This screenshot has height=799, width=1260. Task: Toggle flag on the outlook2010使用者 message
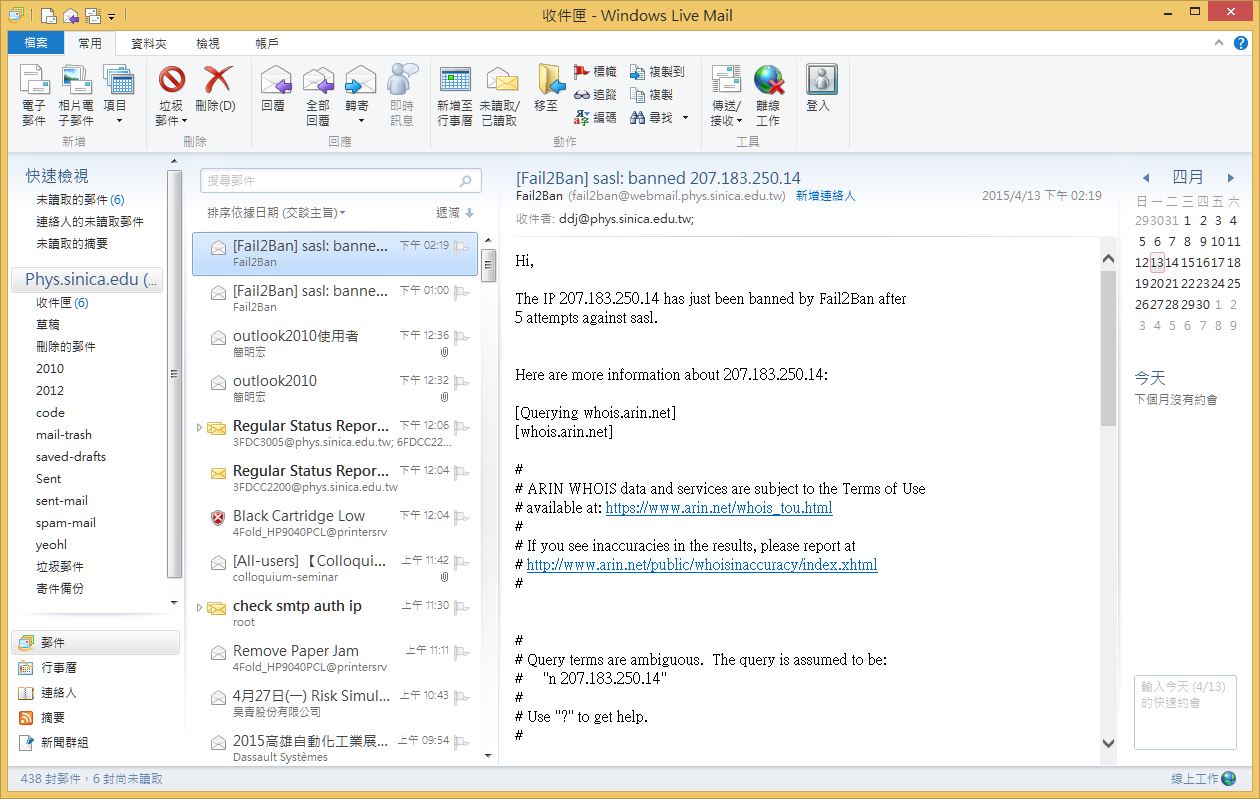[461, 336]
